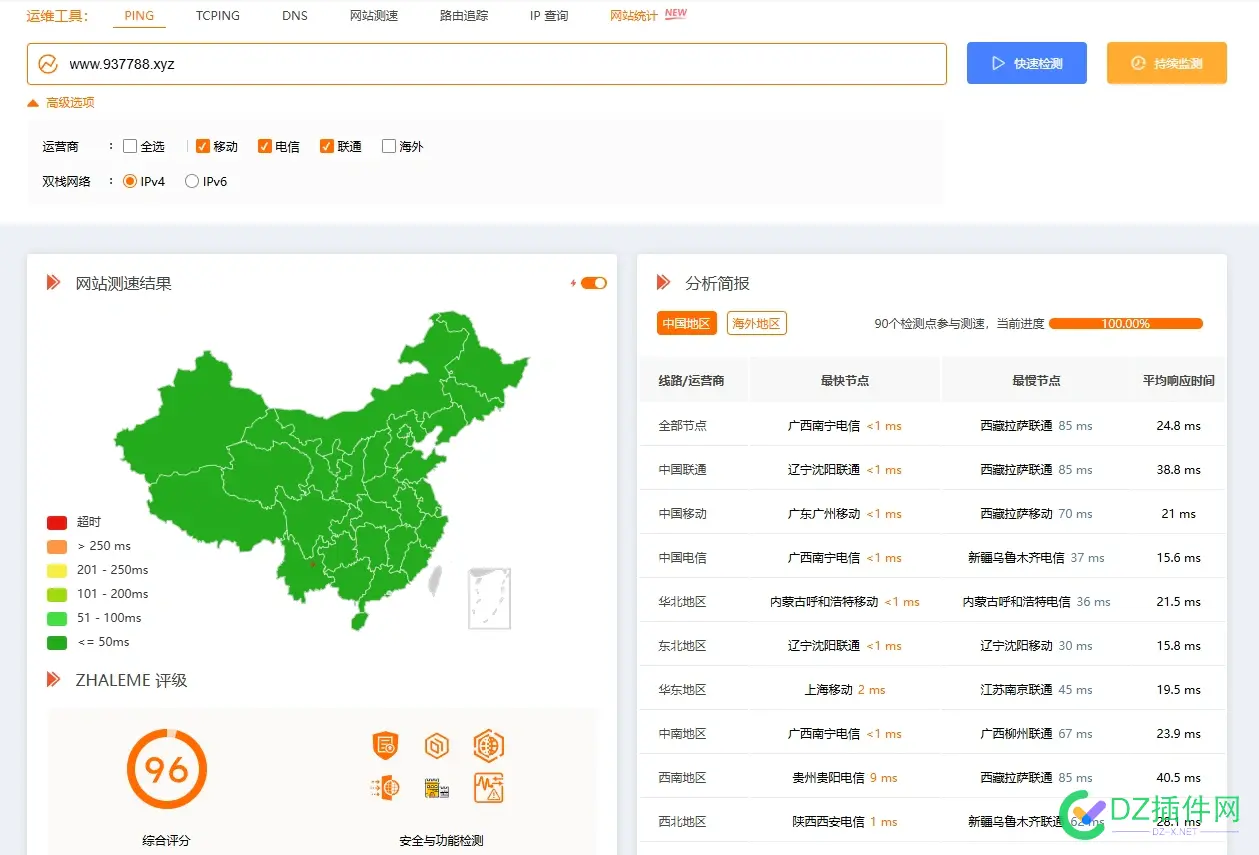The width and height of the screenshot is (1259, 855).
Task: Enable the 全选 checkbox for all carriers
Action: (128, 146)
